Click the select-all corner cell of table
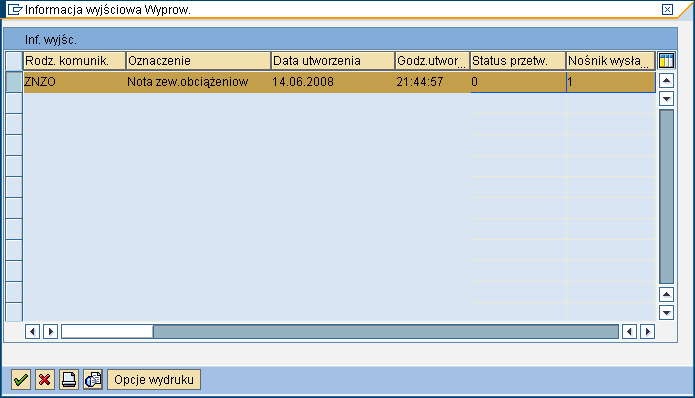The image size is (695, 398). tap(14, 61)
